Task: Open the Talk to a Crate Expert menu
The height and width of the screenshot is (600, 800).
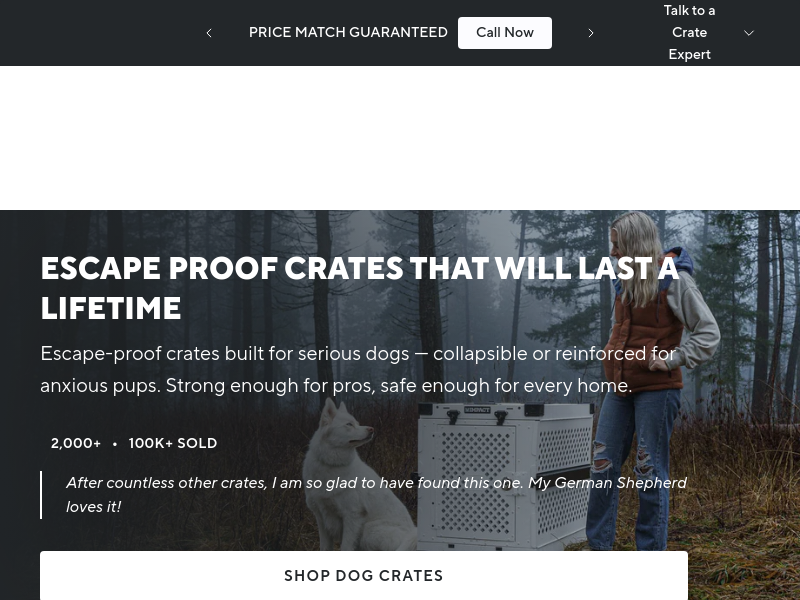Action: [x=689, y=33]
